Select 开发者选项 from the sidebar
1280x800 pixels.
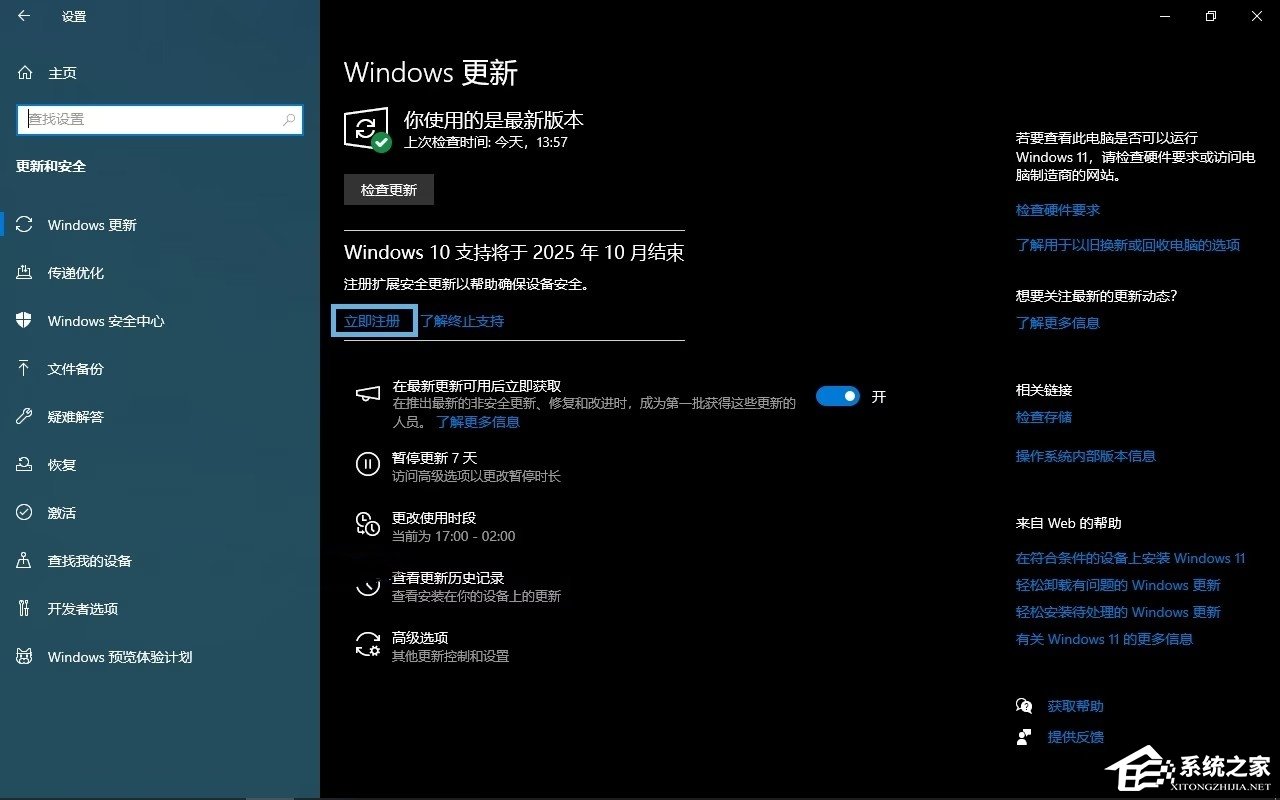click(25, 609)
